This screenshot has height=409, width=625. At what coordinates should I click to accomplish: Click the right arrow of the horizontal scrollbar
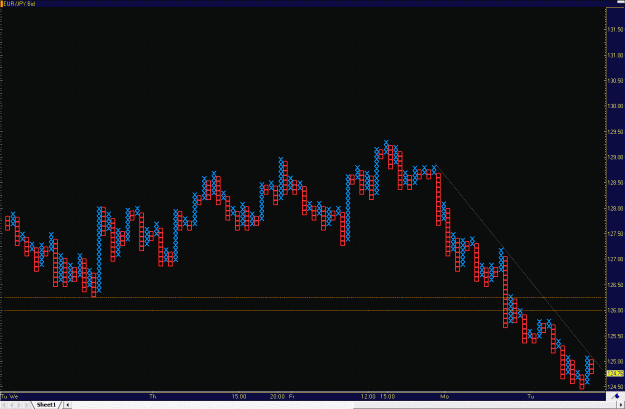coord(621,405)
